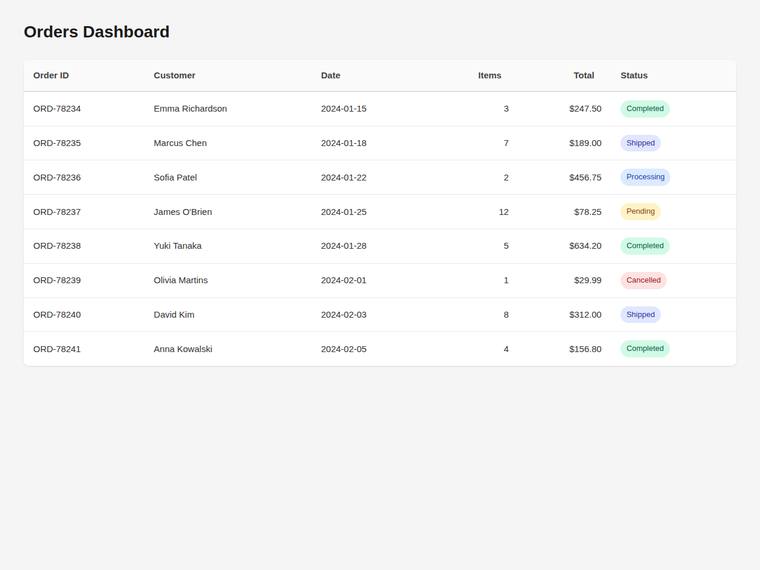Click Shipped badge for David Kim's order

[640, 315]
